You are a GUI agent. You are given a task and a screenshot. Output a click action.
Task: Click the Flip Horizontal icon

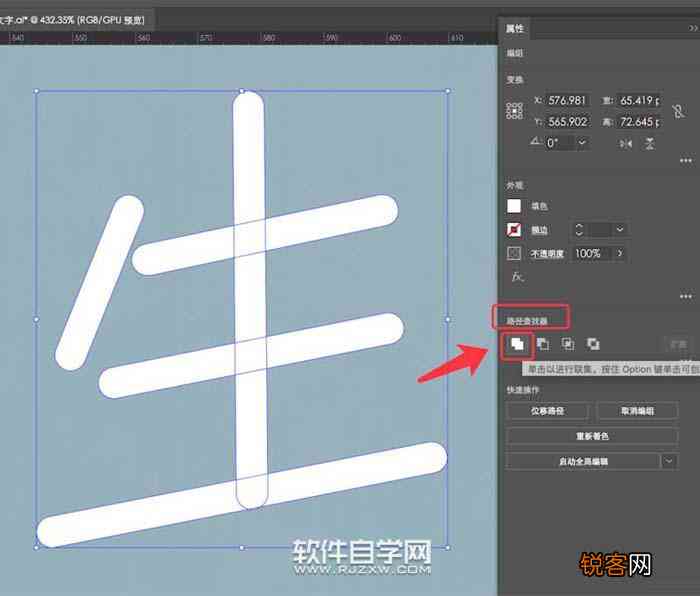(x=625, y=144)
